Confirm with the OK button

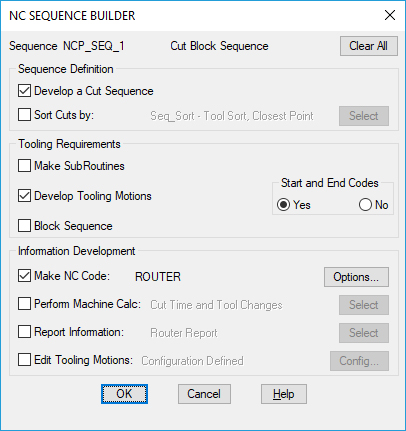pyautogui.click(x=124, y=394)
